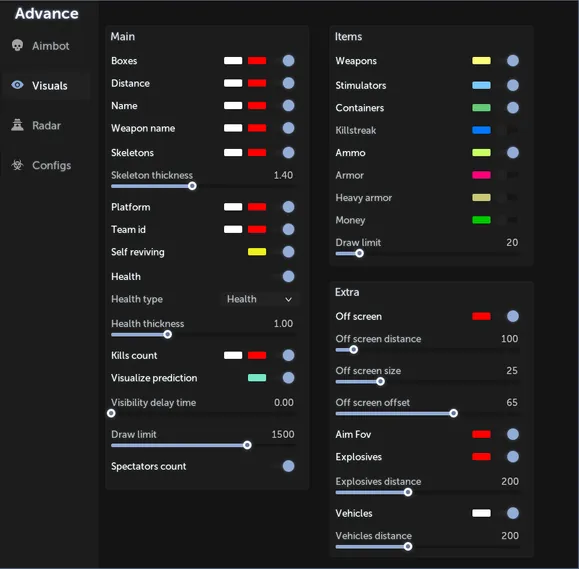Turn off the Name toggle
579x569 pixels.
click(285, 106)
